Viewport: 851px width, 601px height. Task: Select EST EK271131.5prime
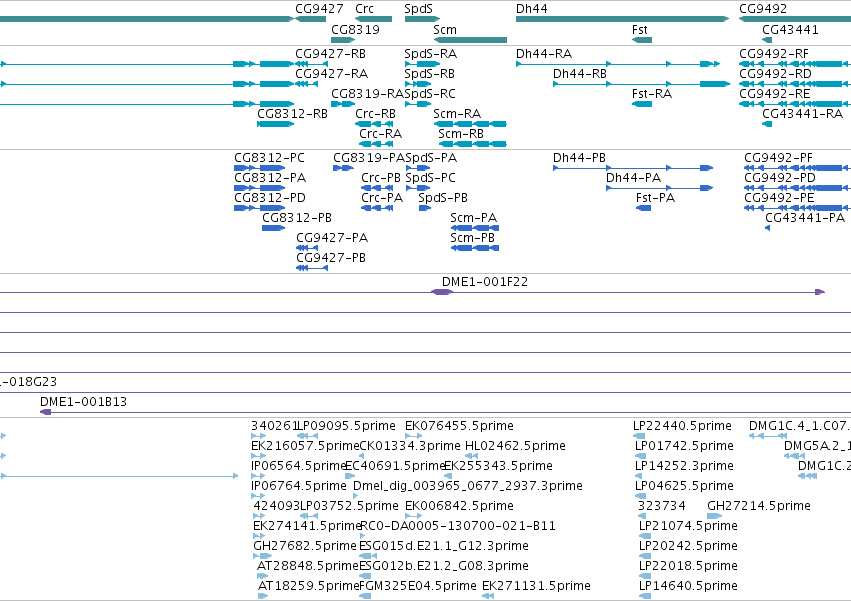pos(488,596)
